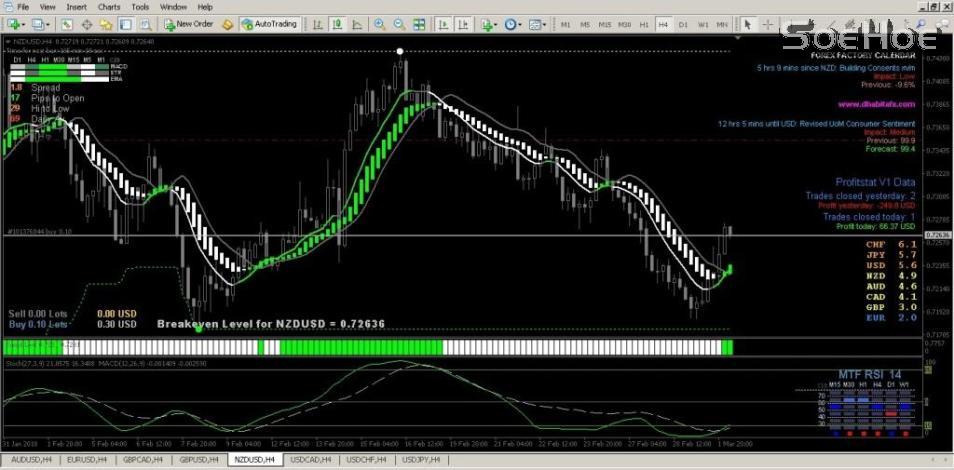Select the D1 timeframe button
Image resolution: width=954 pixels, height=470 pixels.
(683, 23)
